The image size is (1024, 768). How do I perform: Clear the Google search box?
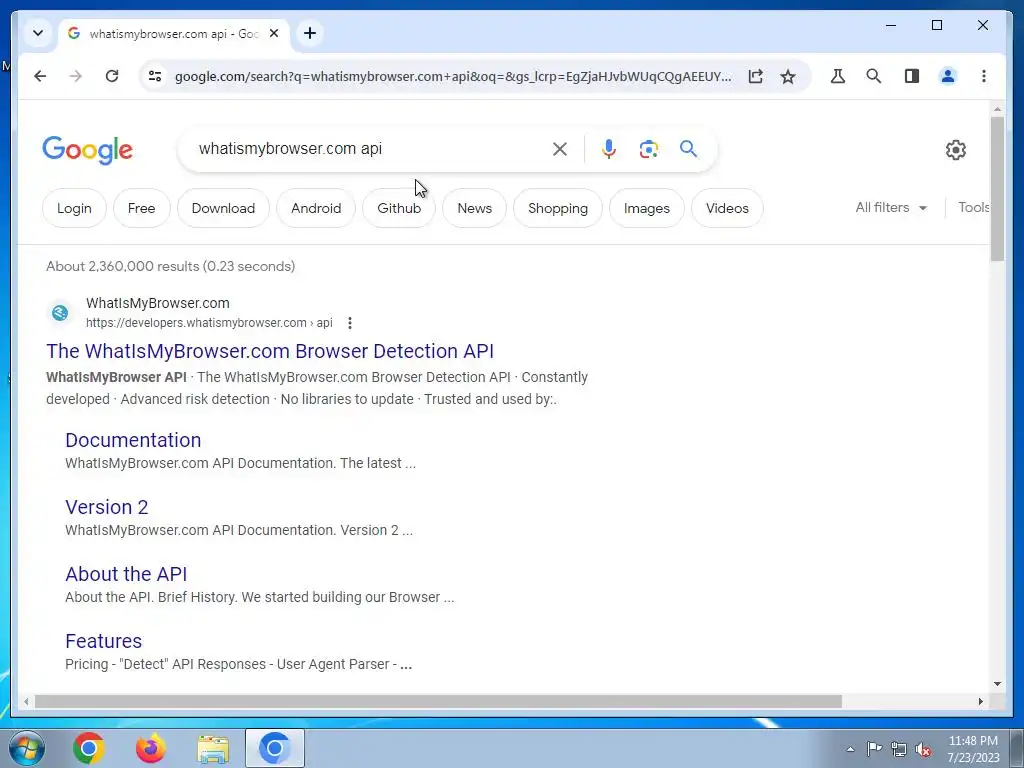click(560, 149)
